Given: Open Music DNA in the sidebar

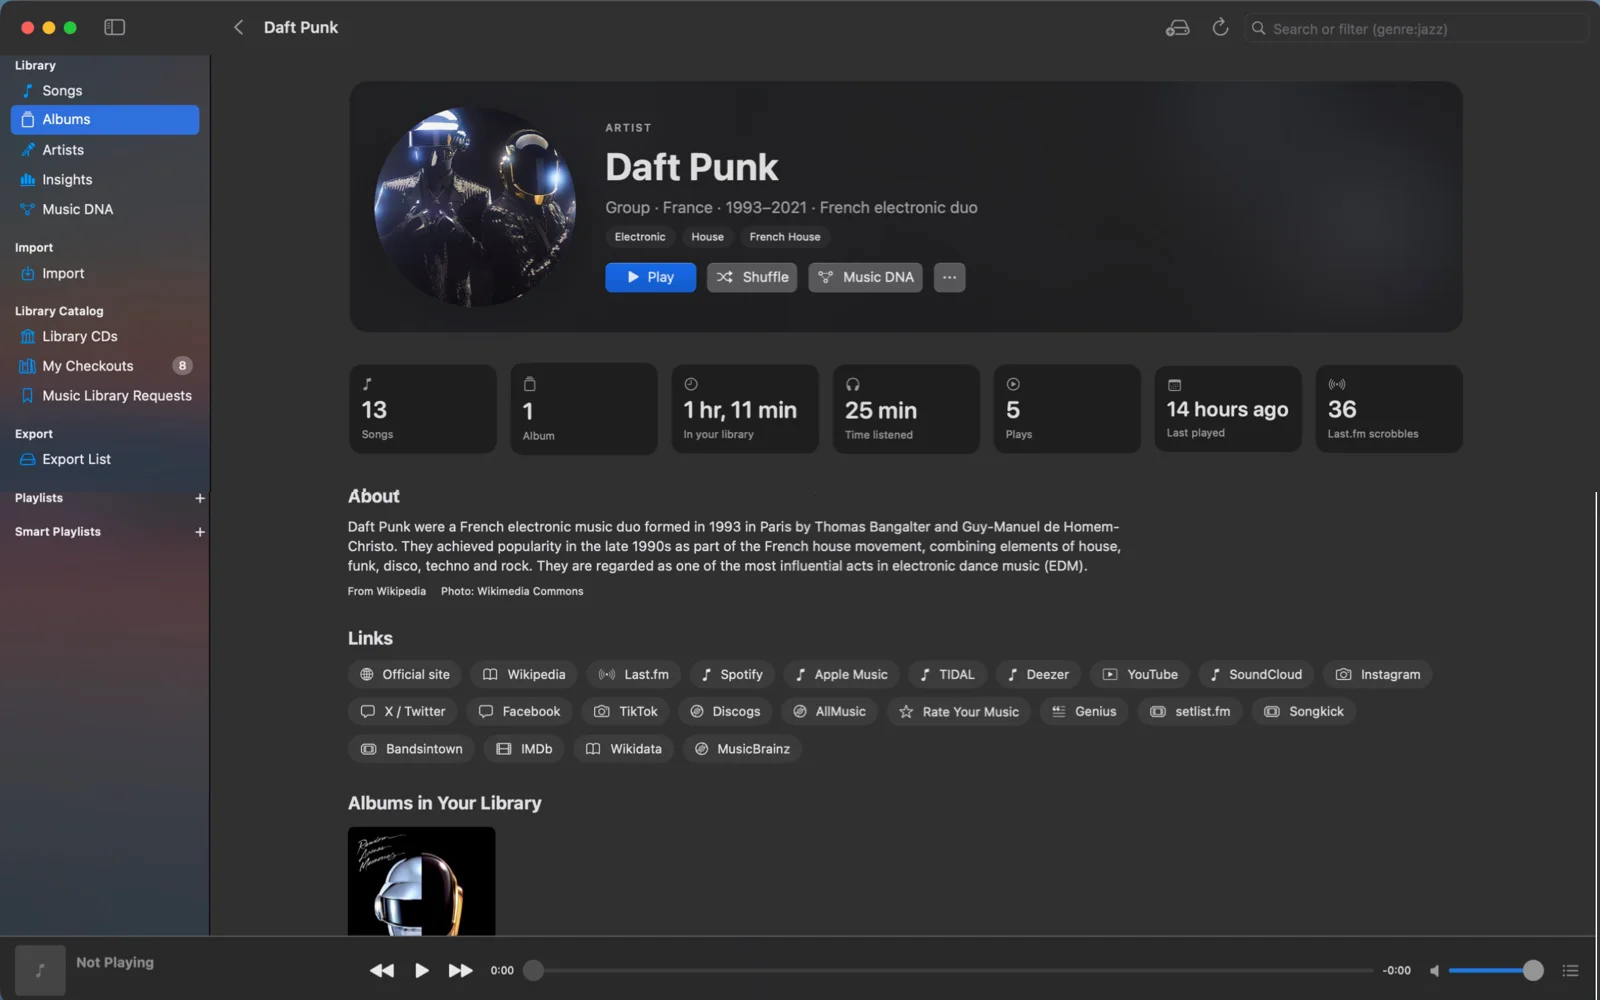Looking at the screenshot, I should pos(105,209).
